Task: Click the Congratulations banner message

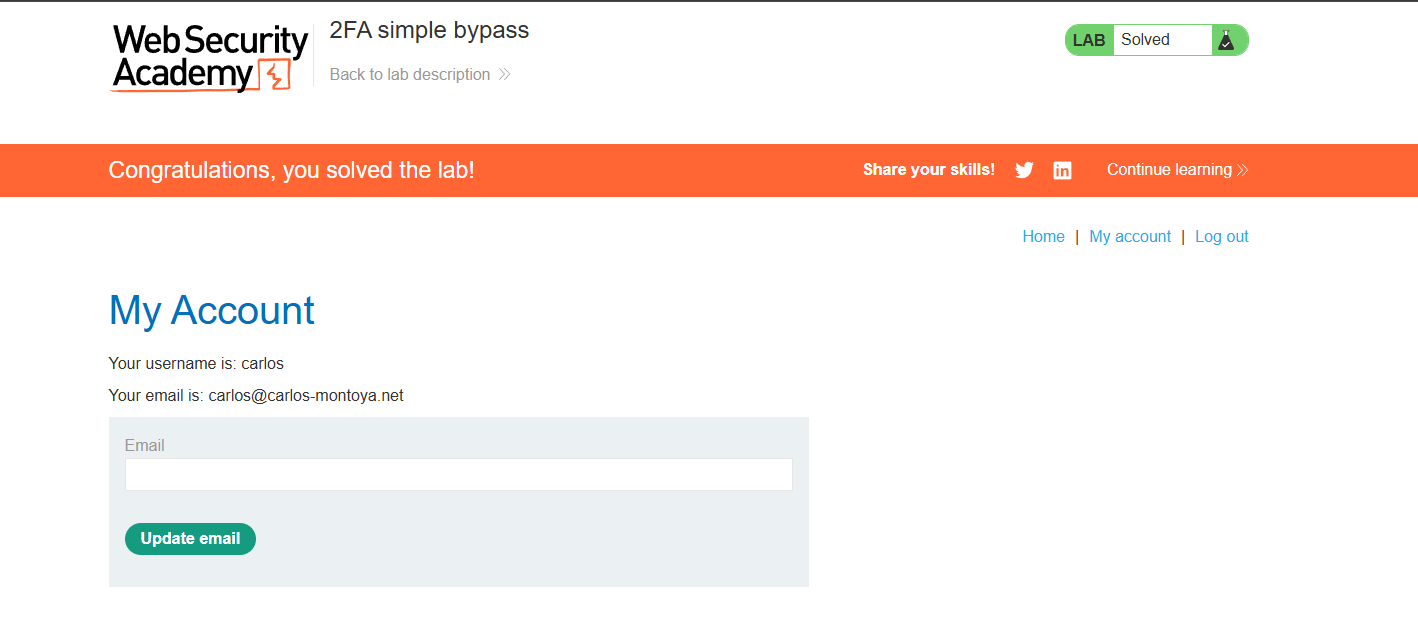Action: 291,170
